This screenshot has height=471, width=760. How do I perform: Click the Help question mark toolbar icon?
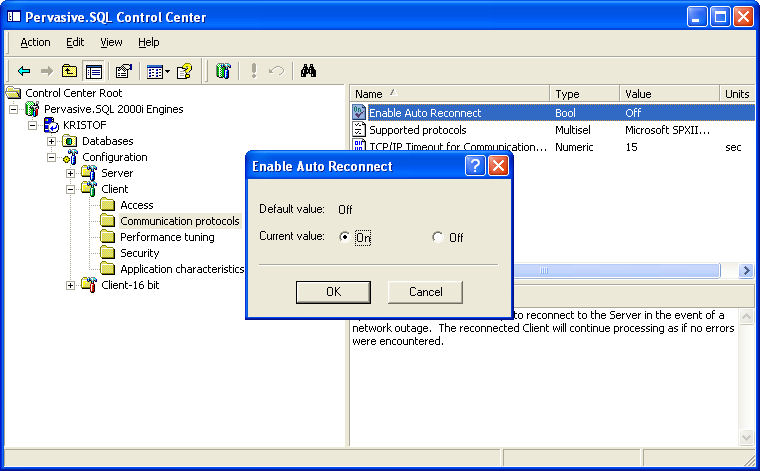pyautogui.click(x=184, y=72)
